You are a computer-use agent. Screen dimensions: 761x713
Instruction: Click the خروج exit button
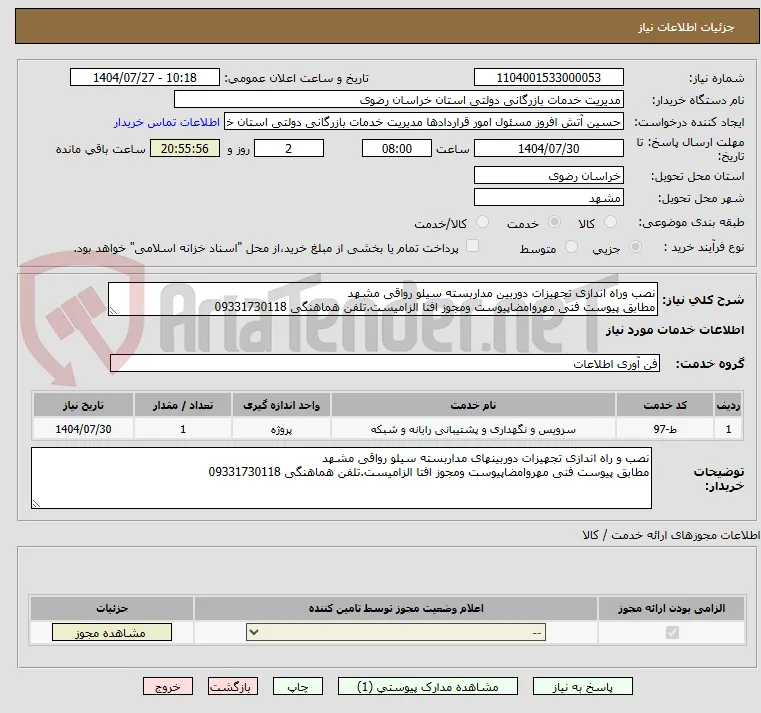(x=168, y=686)
